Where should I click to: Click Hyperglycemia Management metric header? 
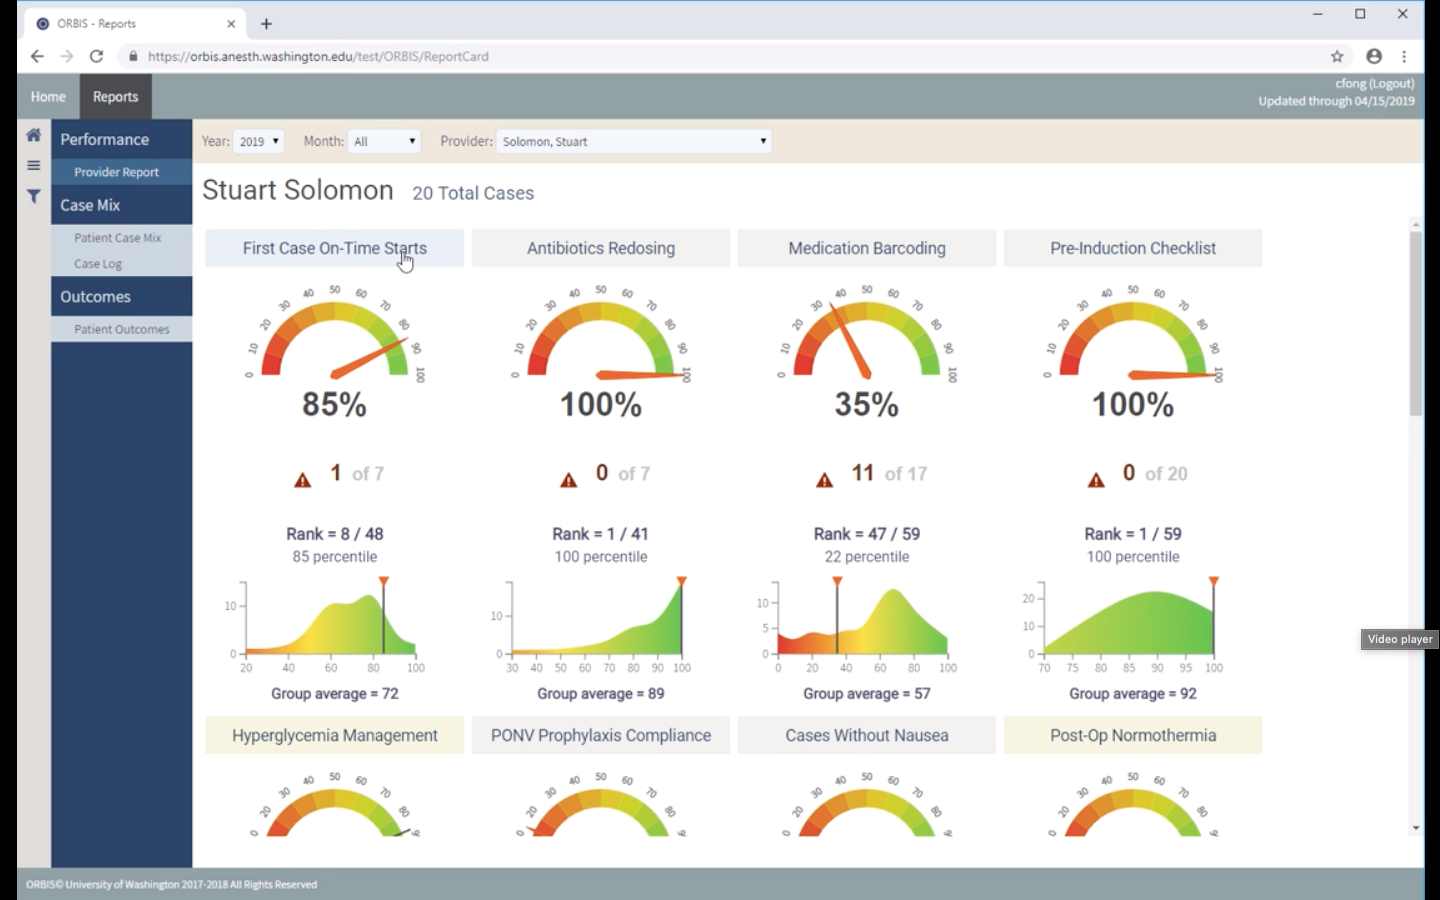click(335, 735)
